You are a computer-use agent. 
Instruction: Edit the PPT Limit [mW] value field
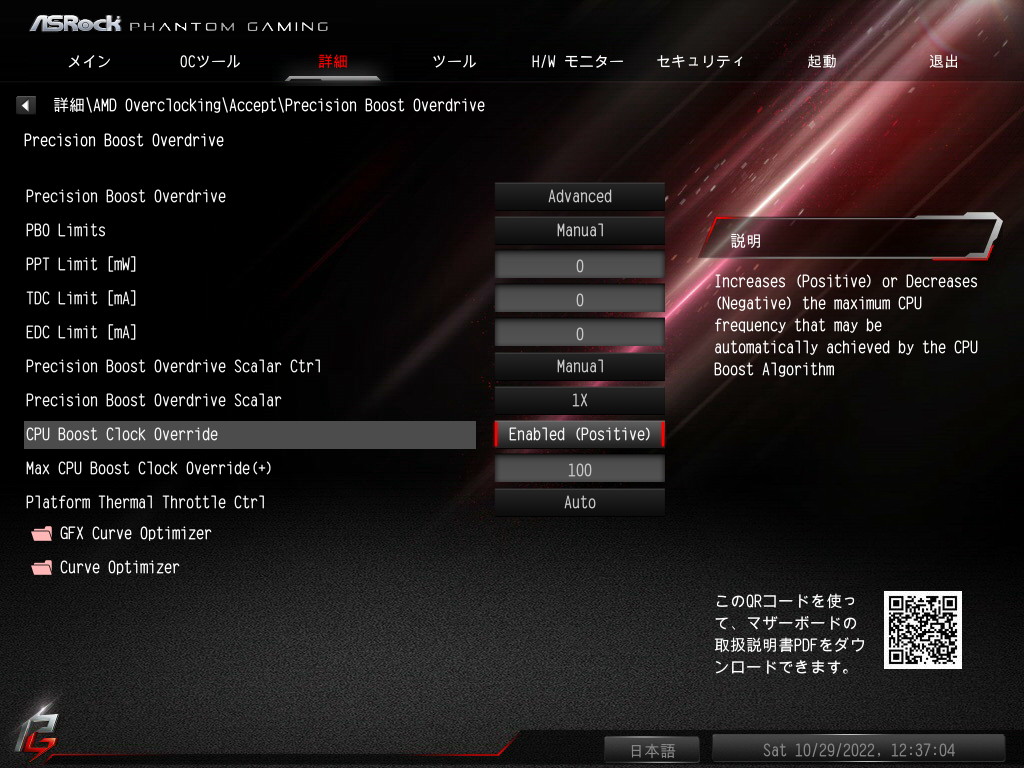[579, 266]
